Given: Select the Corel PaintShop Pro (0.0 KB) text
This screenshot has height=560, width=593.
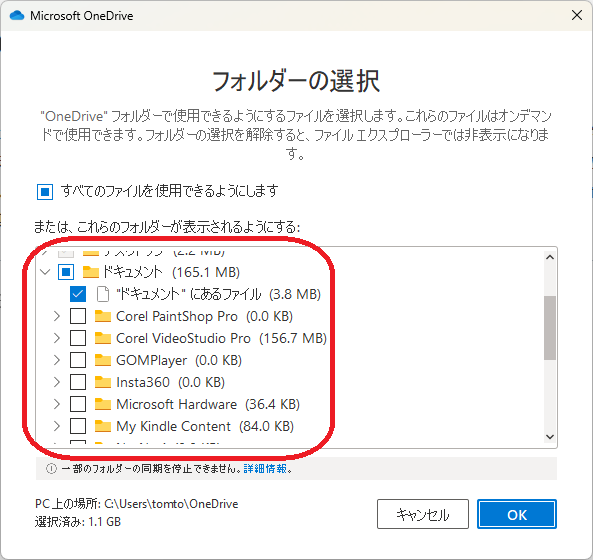Looking at the screenshot, I should 204,316.
